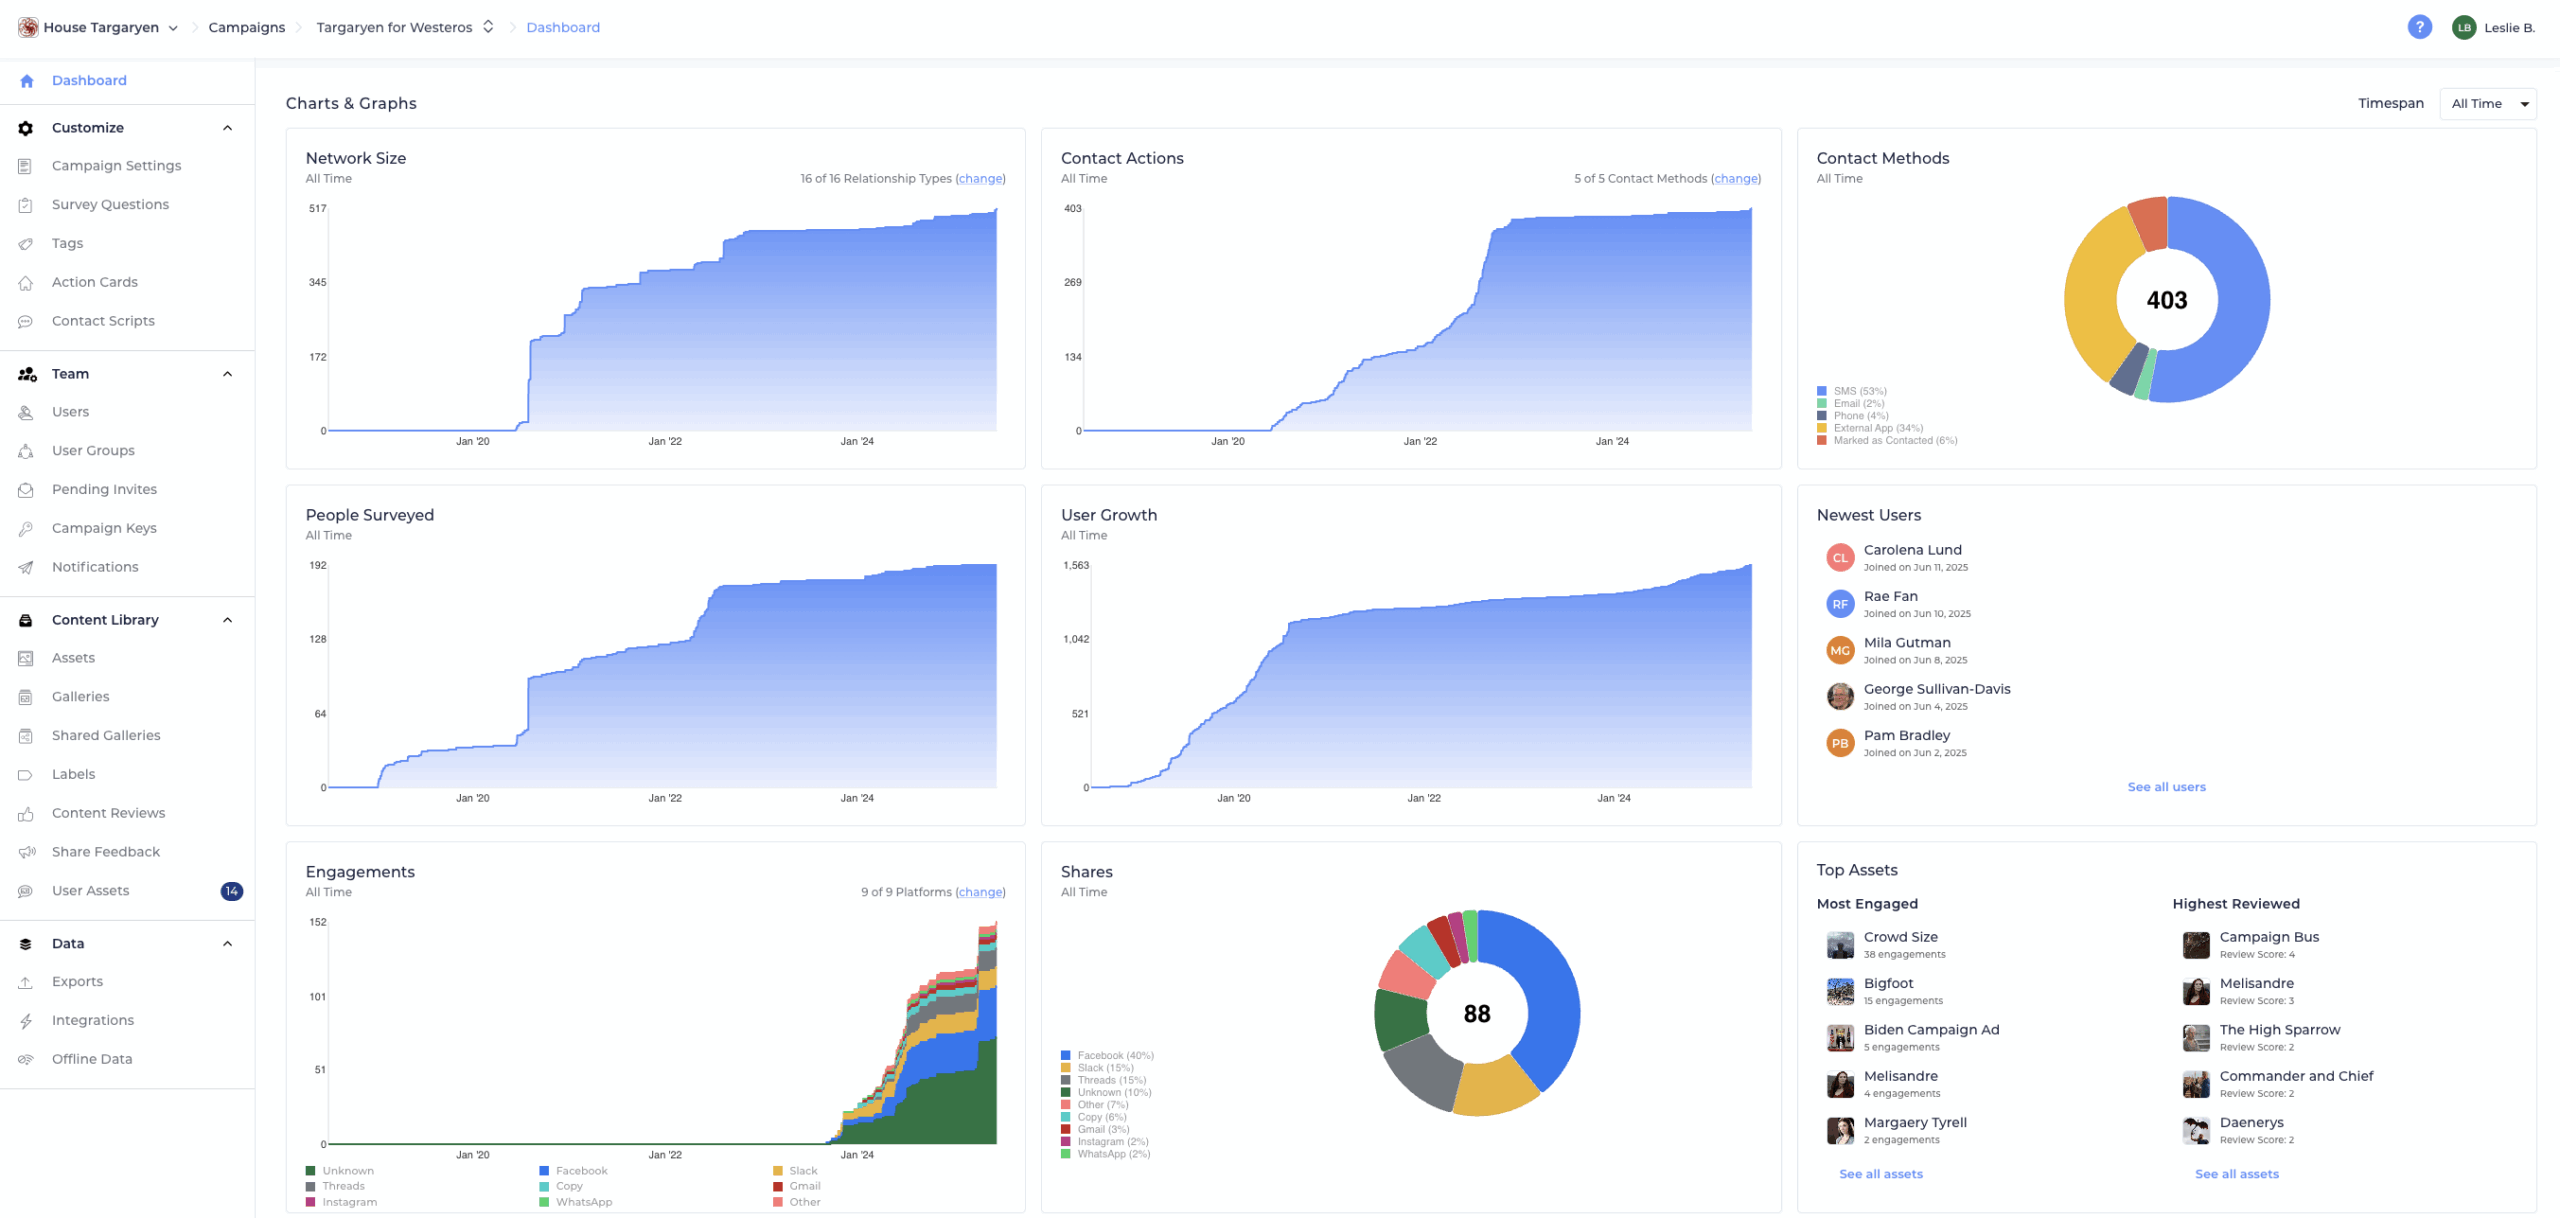Toggle the Unknown series in Engagements legend
Screen dimensions: 2560x1218
(x=347, y=1170)
